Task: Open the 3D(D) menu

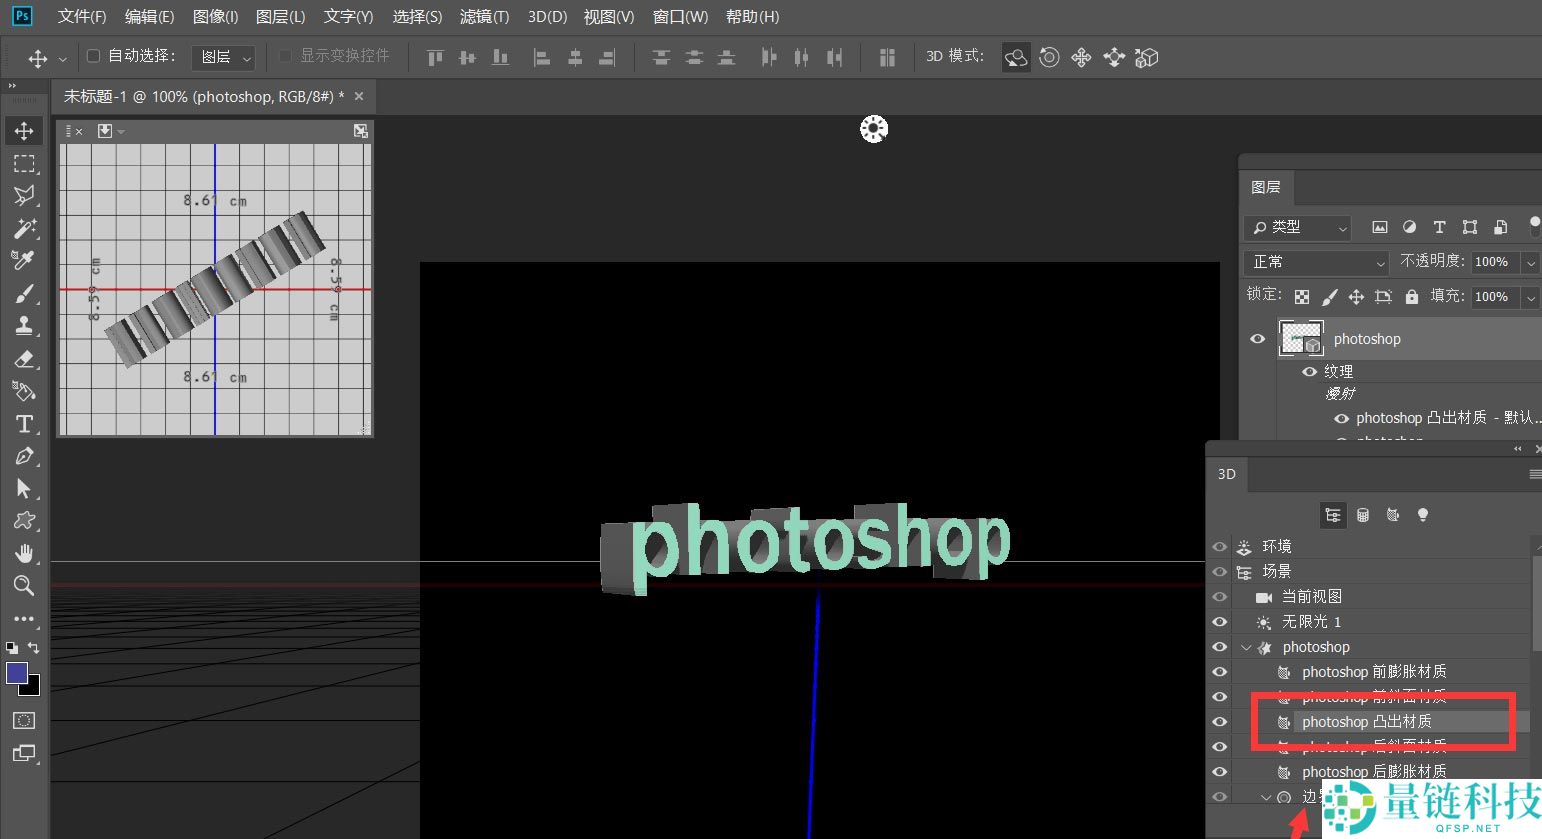Action: tap(547, 17)
